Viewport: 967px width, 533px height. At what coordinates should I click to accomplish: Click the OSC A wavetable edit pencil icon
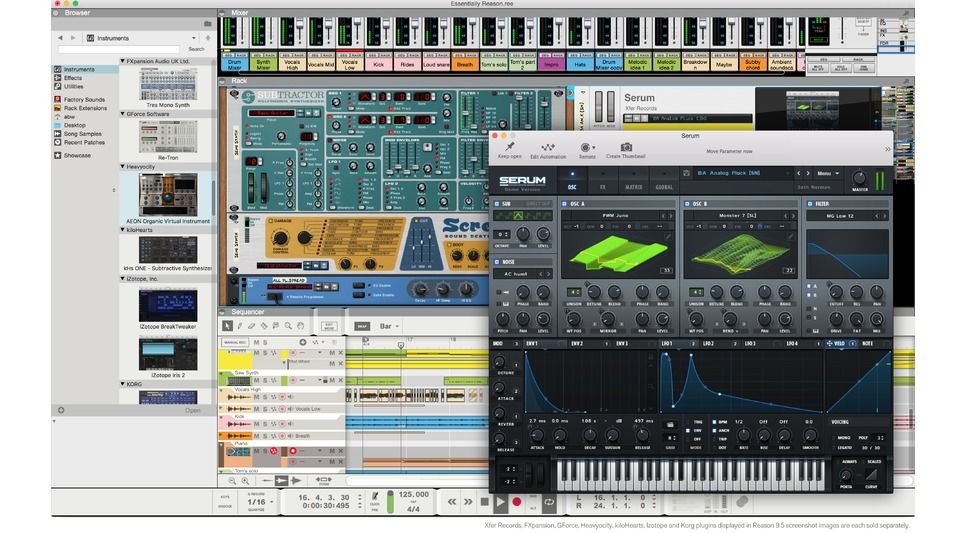(667, 236)
